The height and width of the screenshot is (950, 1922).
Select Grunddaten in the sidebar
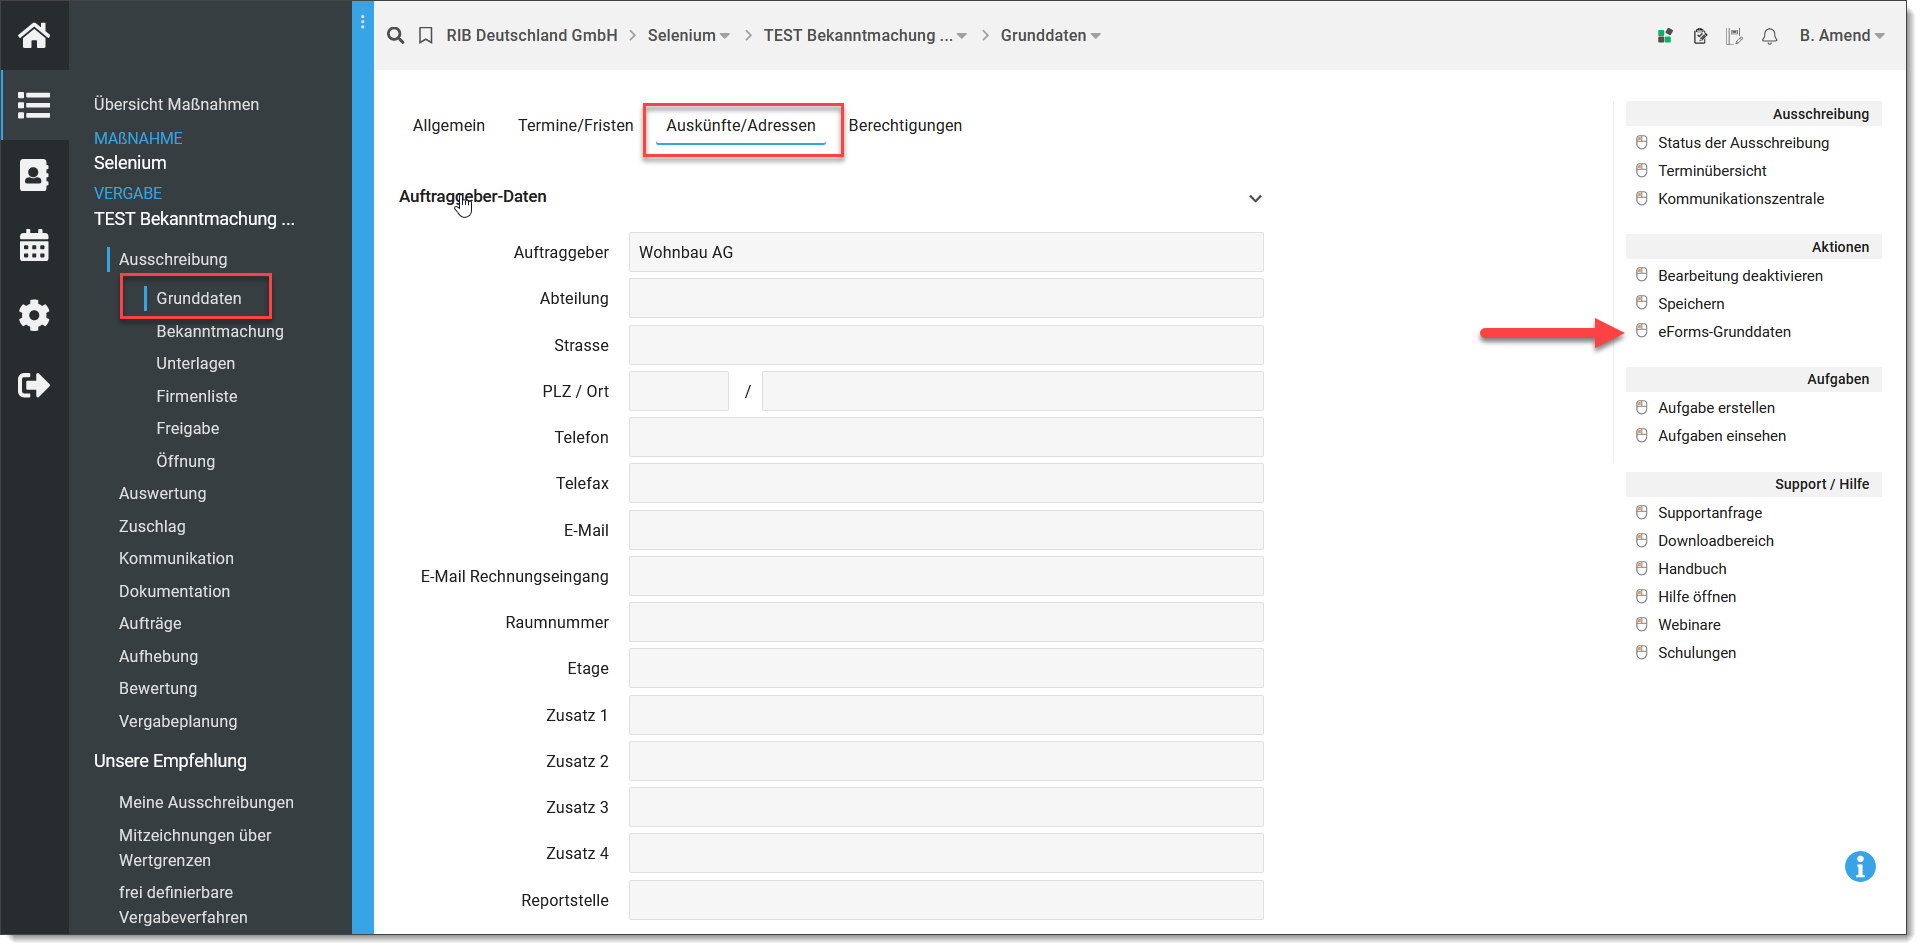[199, 298]
